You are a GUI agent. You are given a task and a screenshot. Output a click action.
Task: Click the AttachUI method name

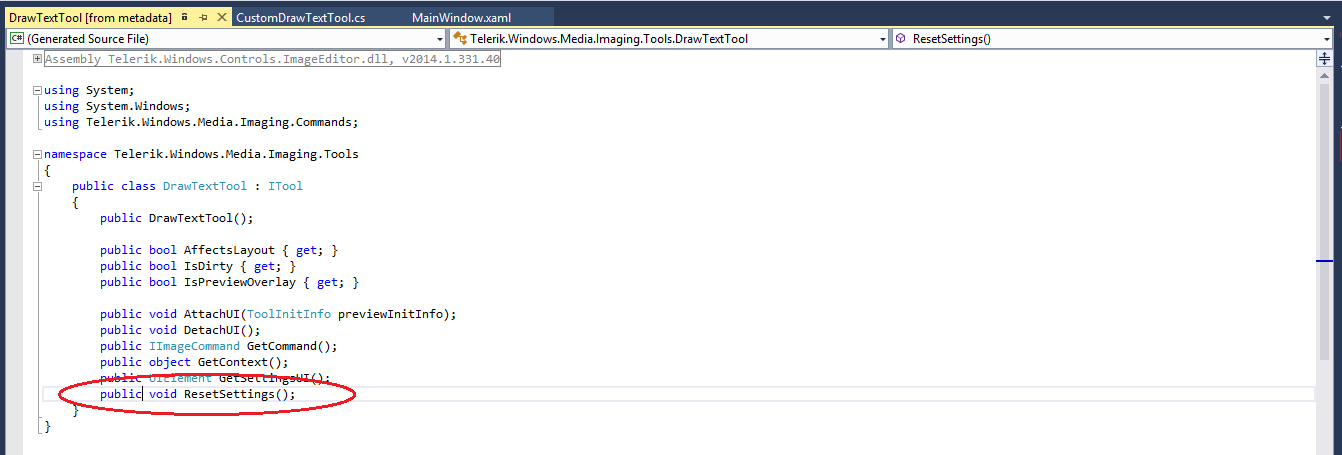point(212,314)
